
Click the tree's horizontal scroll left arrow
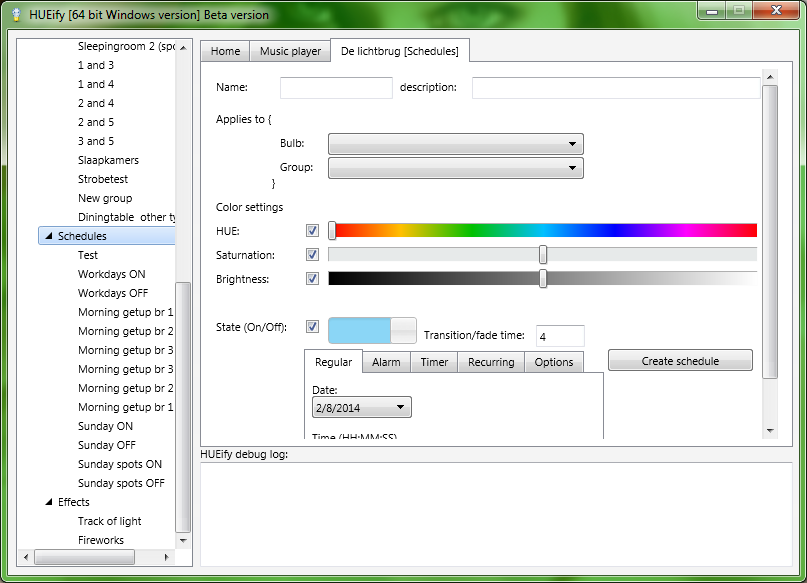26,557
